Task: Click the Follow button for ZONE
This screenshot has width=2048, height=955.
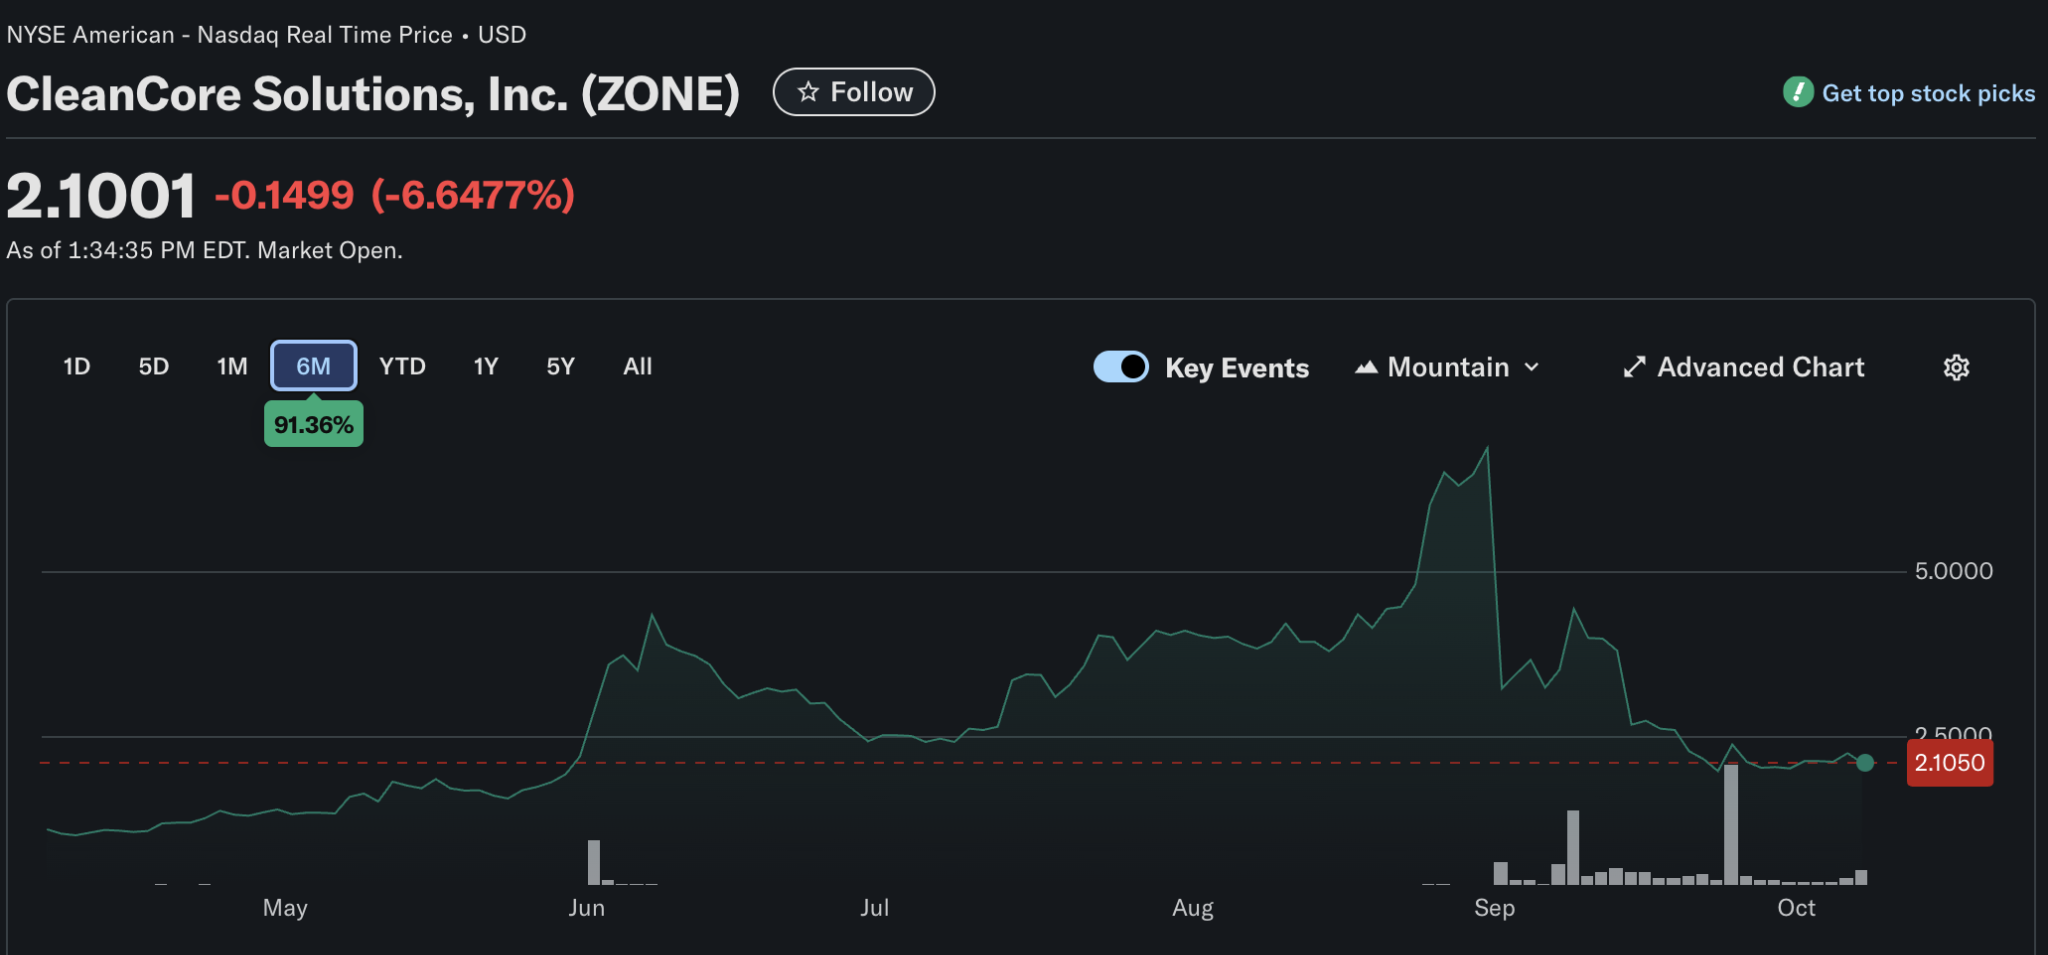Action: click(854, 91)
